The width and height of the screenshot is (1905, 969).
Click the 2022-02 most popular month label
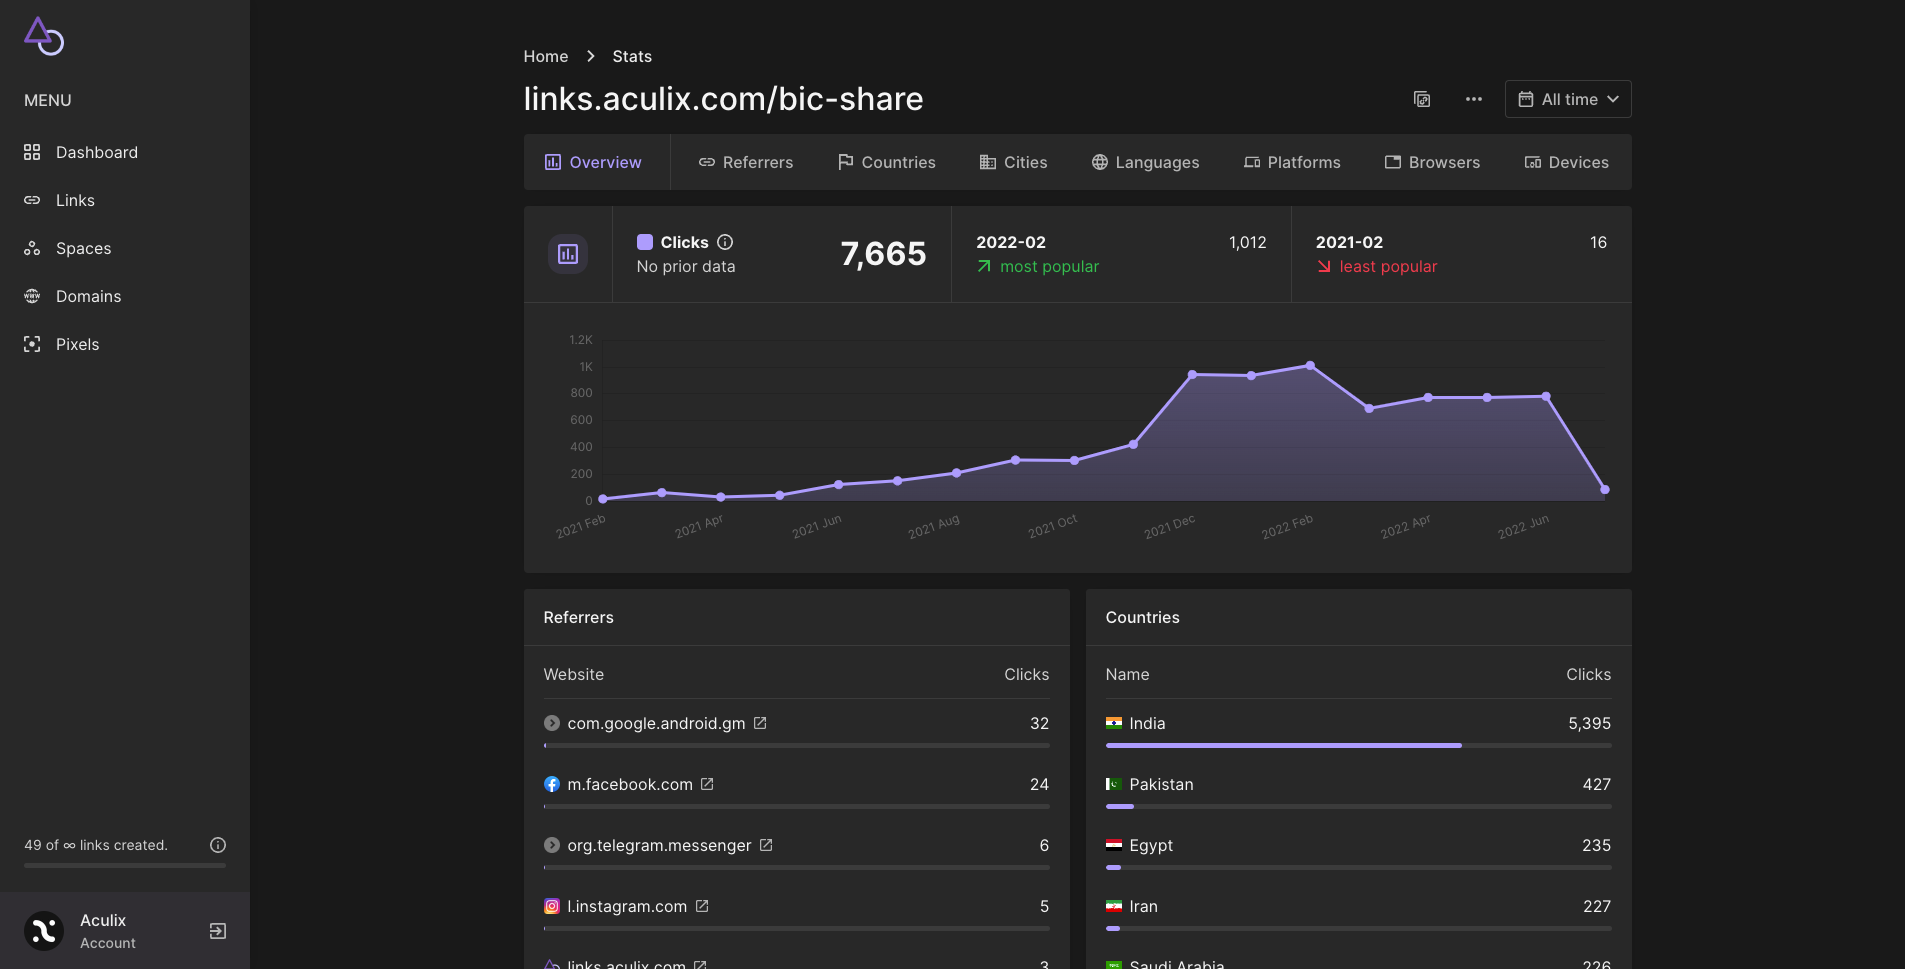[x=1011, y=242]
